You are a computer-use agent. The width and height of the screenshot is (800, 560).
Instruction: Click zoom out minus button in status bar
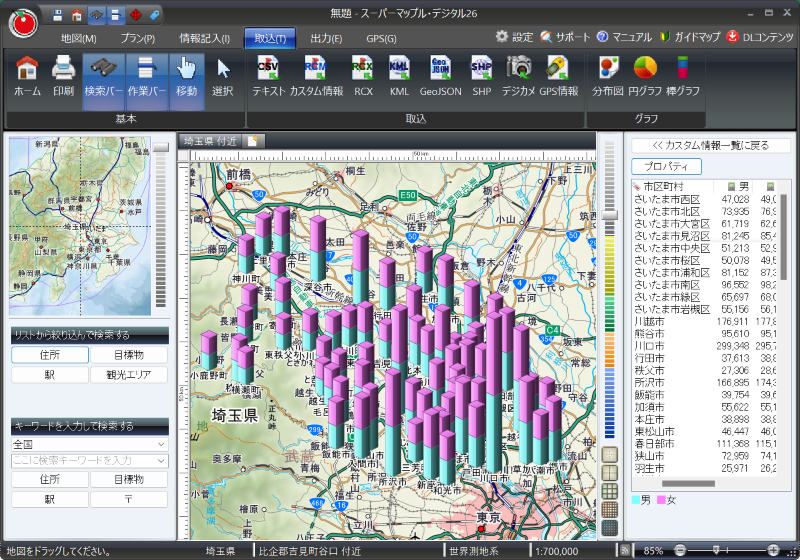click(680, 550)
